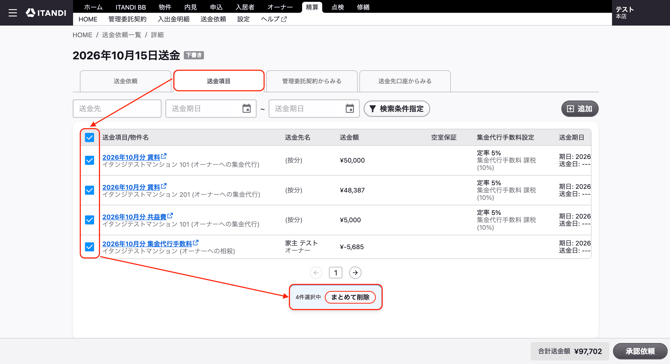
Task: Uncheck 賃料 row for マンション 201
Action: [89, 190]
